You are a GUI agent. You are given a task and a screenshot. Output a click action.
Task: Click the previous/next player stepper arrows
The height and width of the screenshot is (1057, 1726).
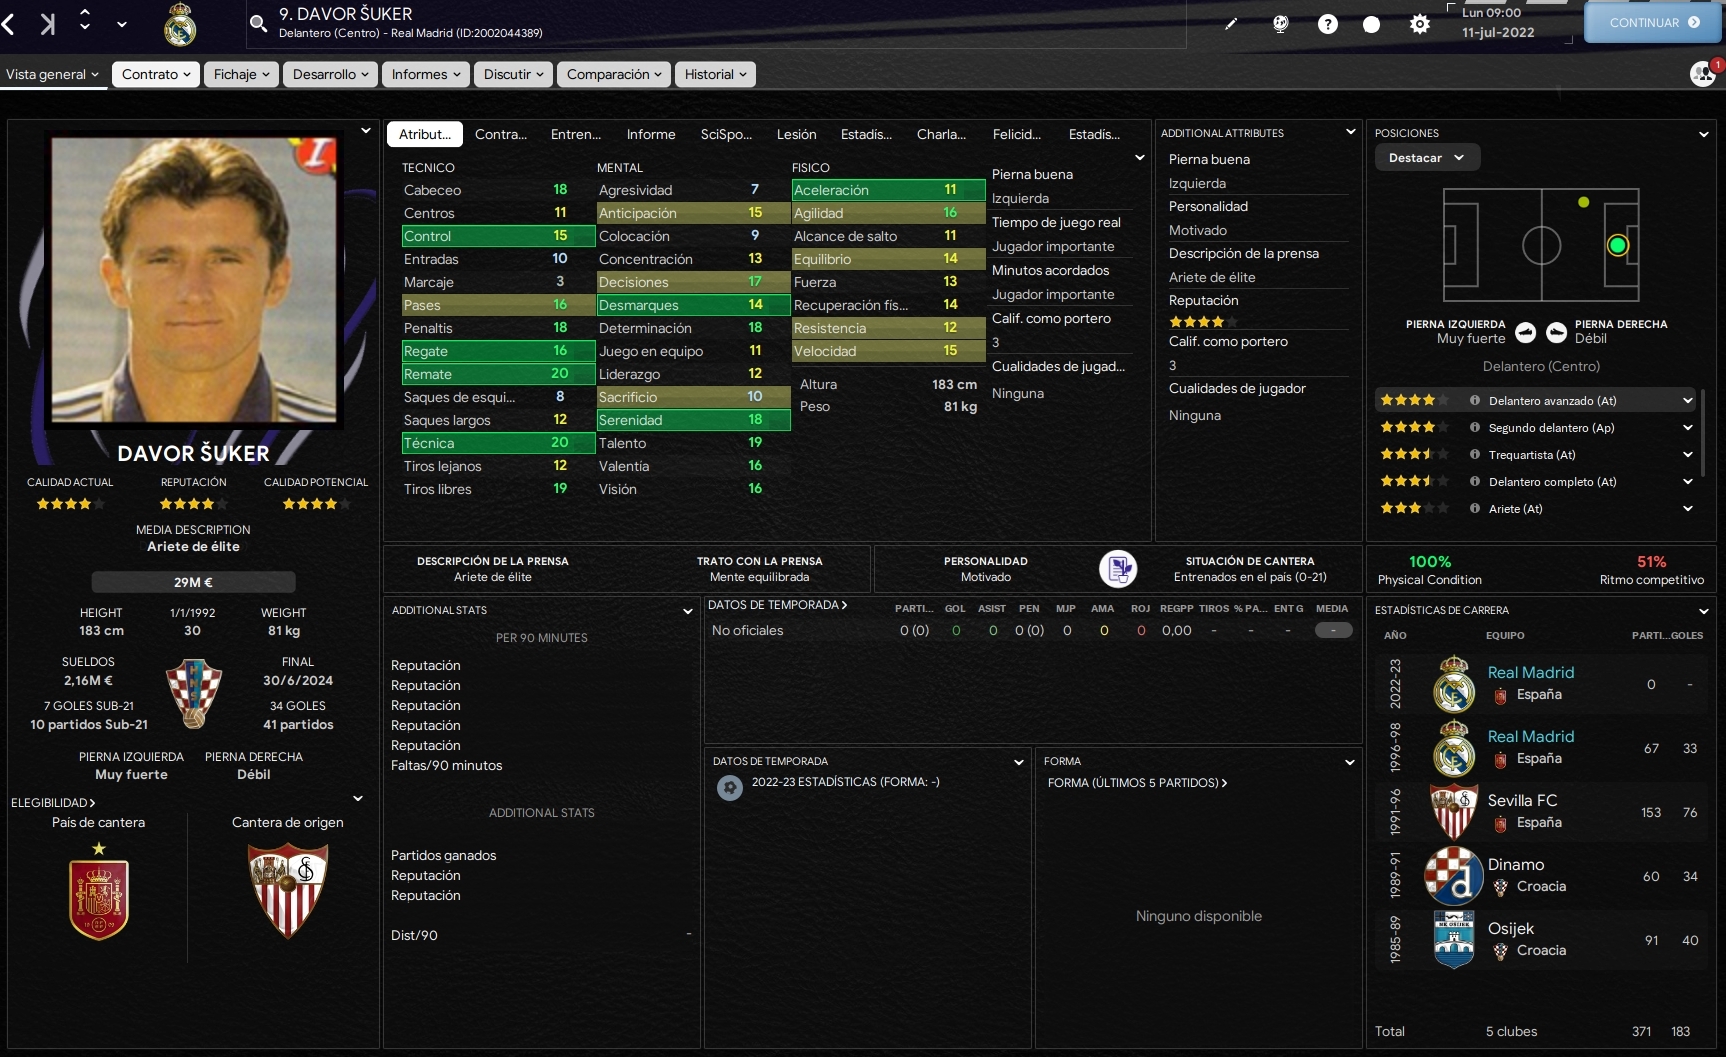click(85, 19)
